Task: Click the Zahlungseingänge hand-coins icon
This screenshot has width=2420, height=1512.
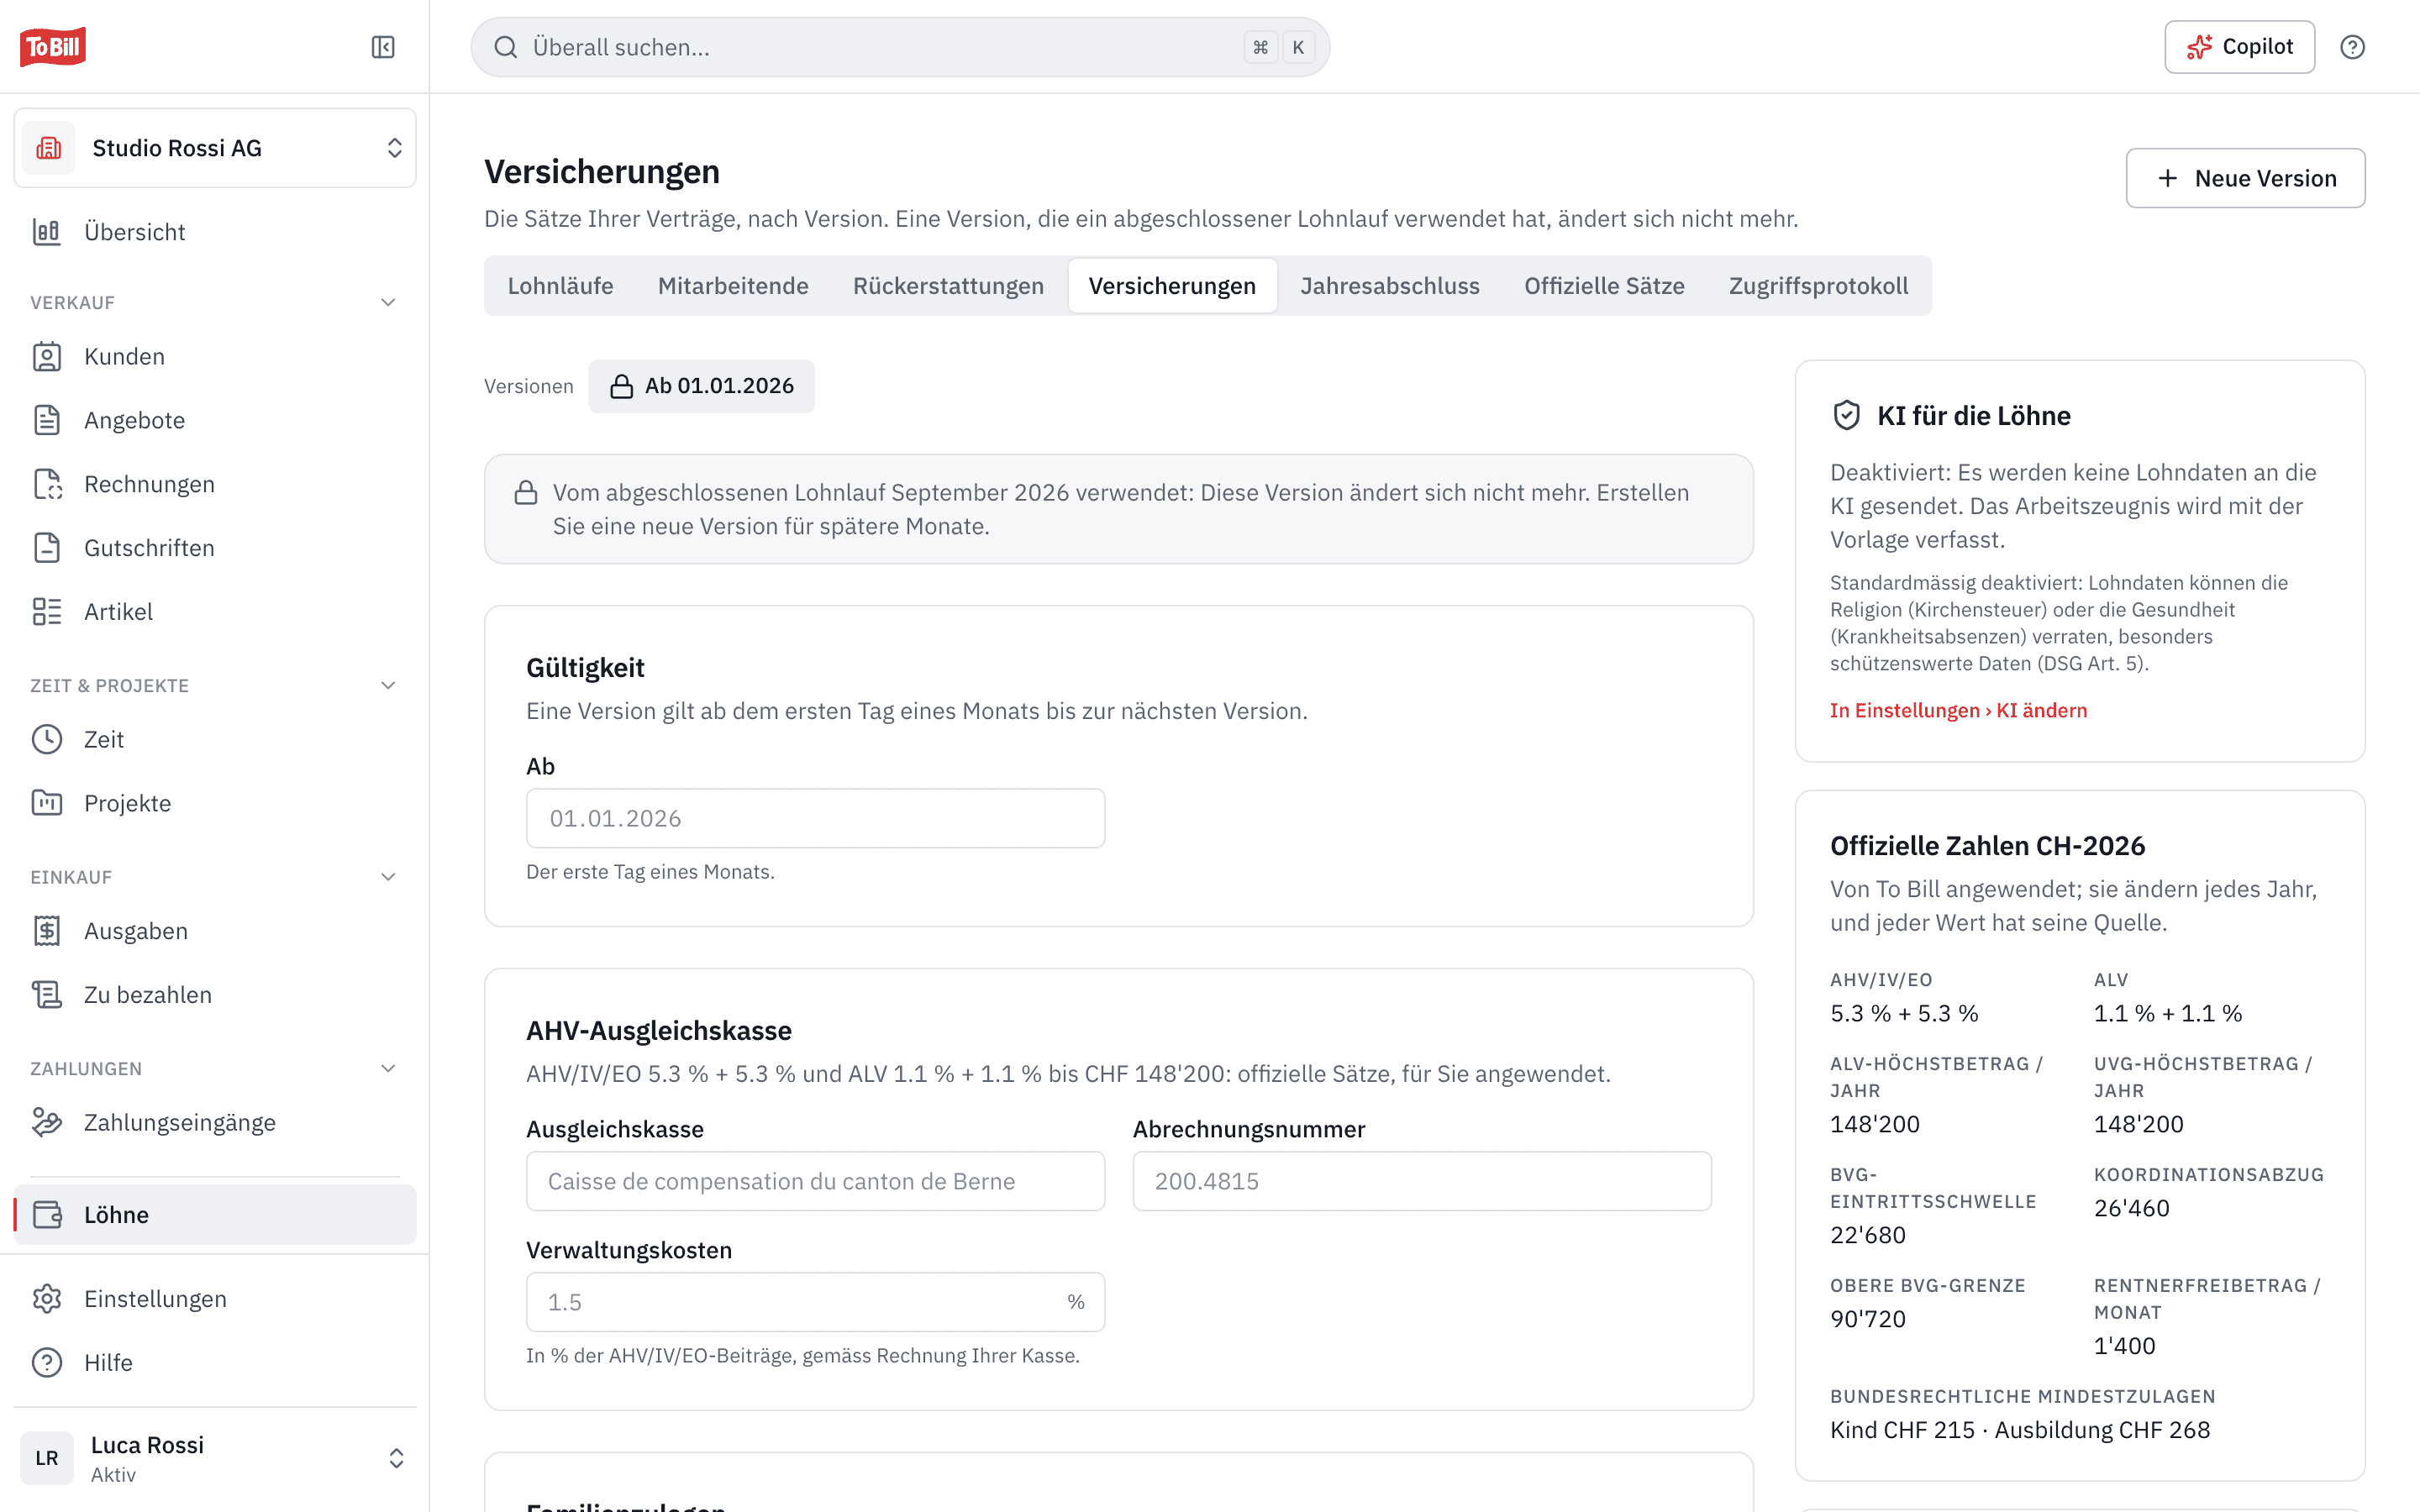Action: (x=47, y=1123)
